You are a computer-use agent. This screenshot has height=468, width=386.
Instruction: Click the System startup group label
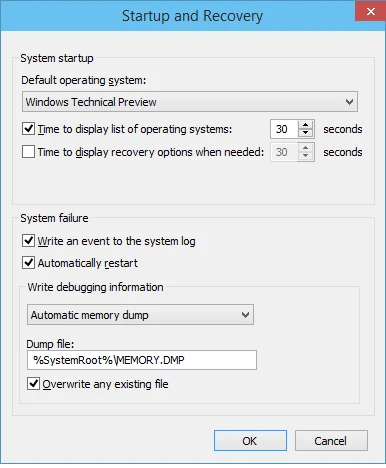click(x=57, y=58)
